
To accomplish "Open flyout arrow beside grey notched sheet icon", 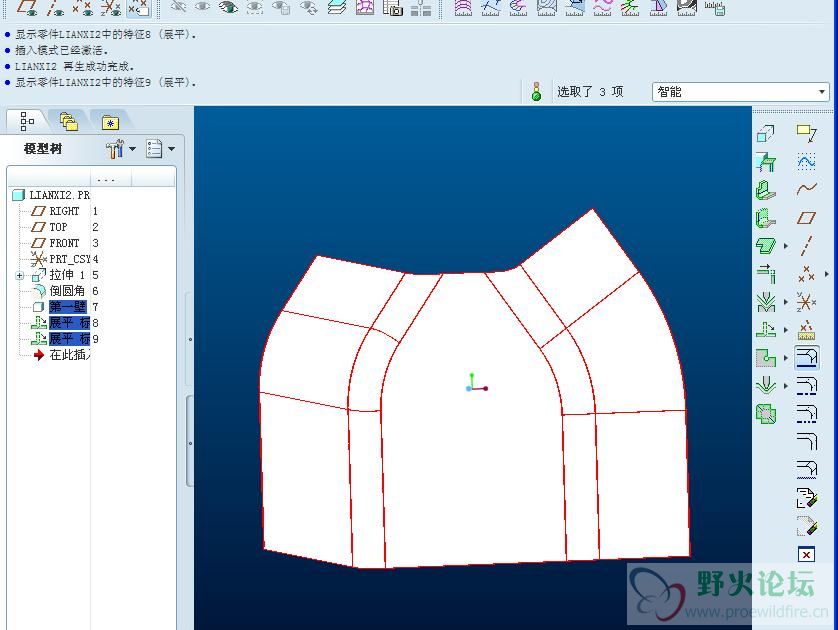I will (786, 357).
